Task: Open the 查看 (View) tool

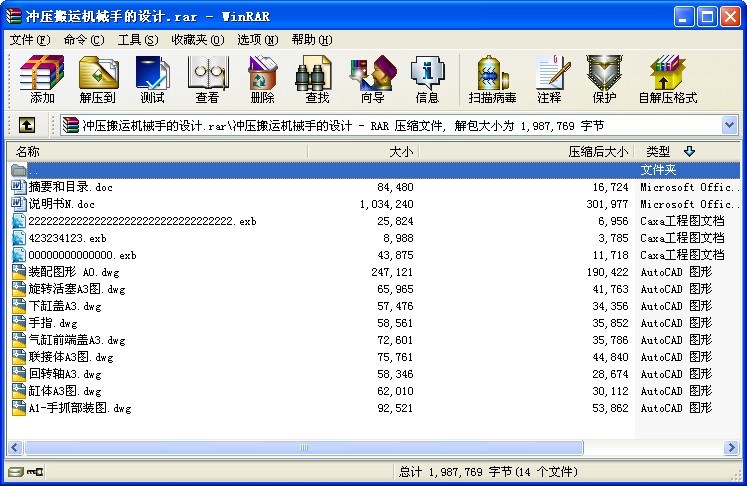Action: [x=207, y=79]
